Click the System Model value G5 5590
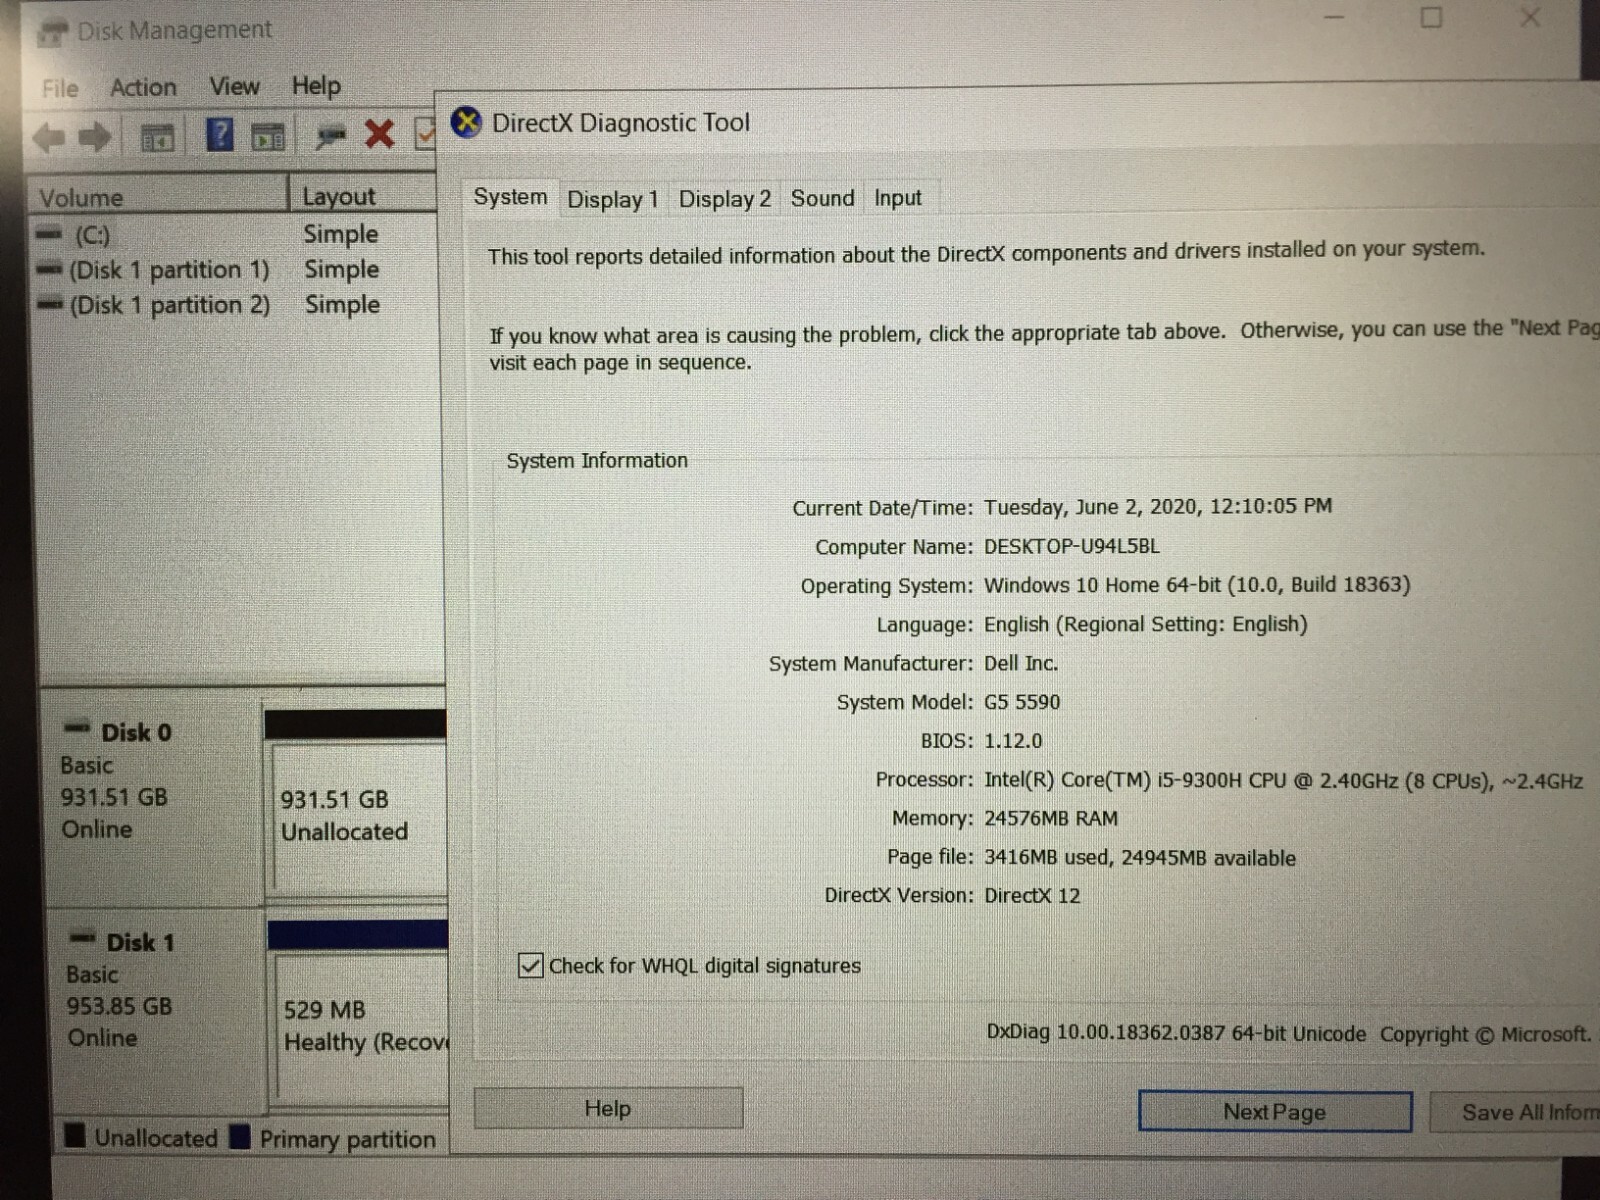 pos(1022,702)
